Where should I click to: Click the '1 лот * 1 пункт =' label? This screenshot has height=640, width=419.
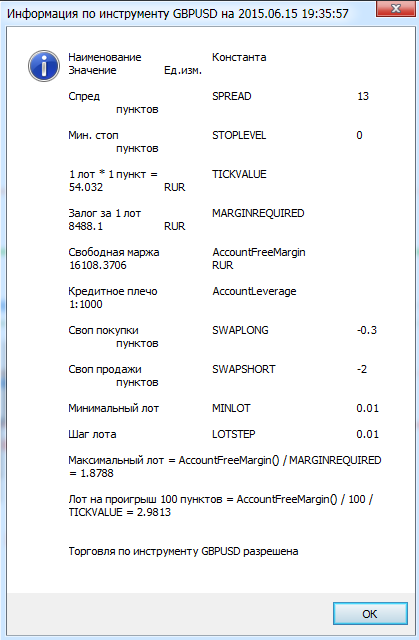[113, 174]
